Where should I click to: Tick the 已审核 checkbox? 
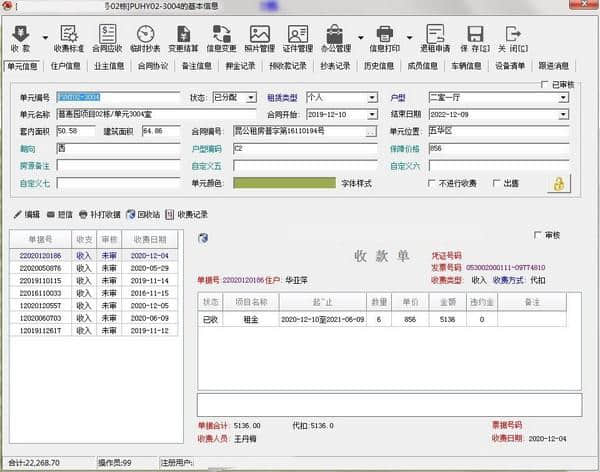point(544,85)
